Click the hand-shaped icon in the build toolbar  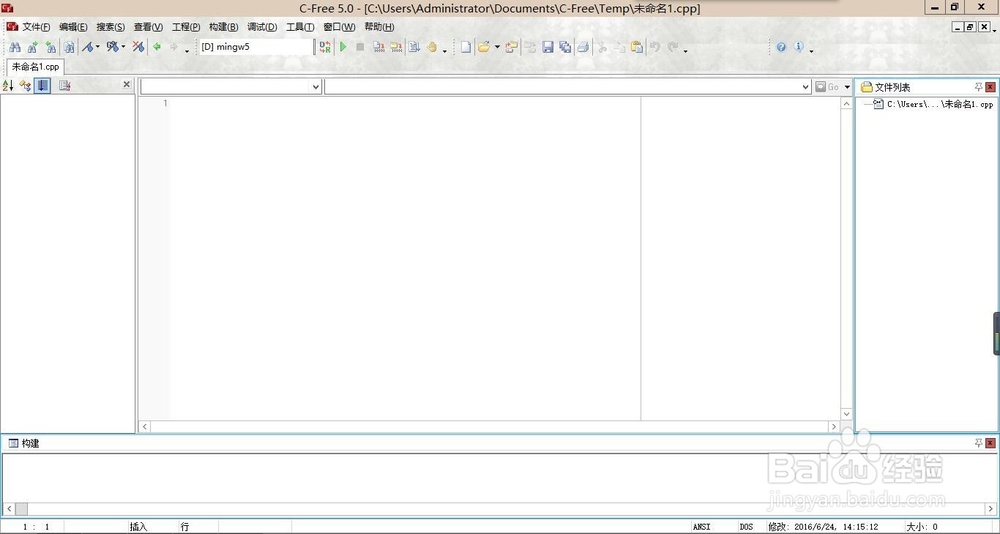432,47
